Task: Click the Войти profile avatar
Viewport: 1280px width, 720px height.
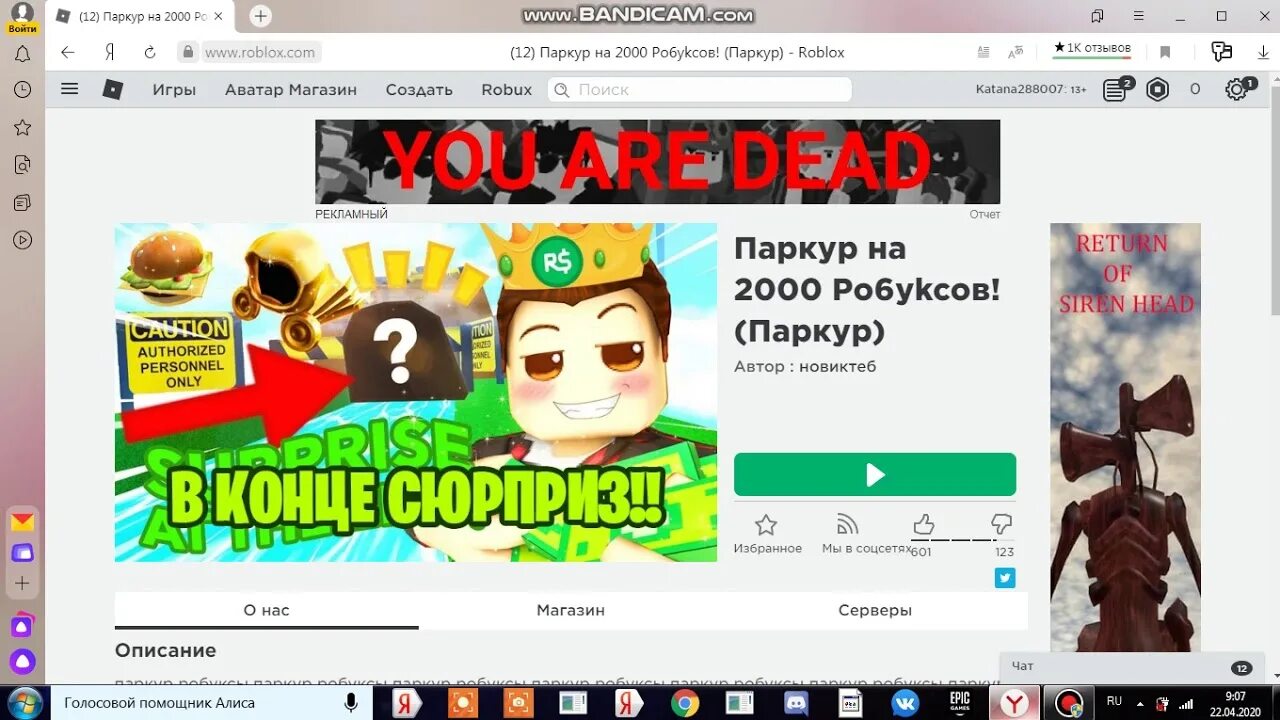Action: coord(22,18)
